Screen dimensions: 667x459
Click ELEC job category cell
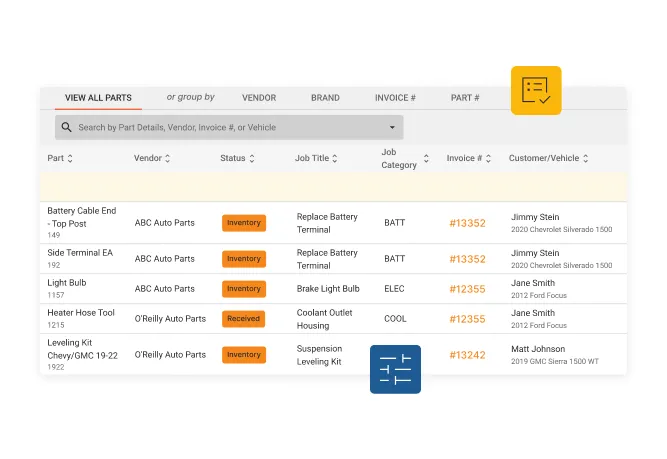click(394, 289)
